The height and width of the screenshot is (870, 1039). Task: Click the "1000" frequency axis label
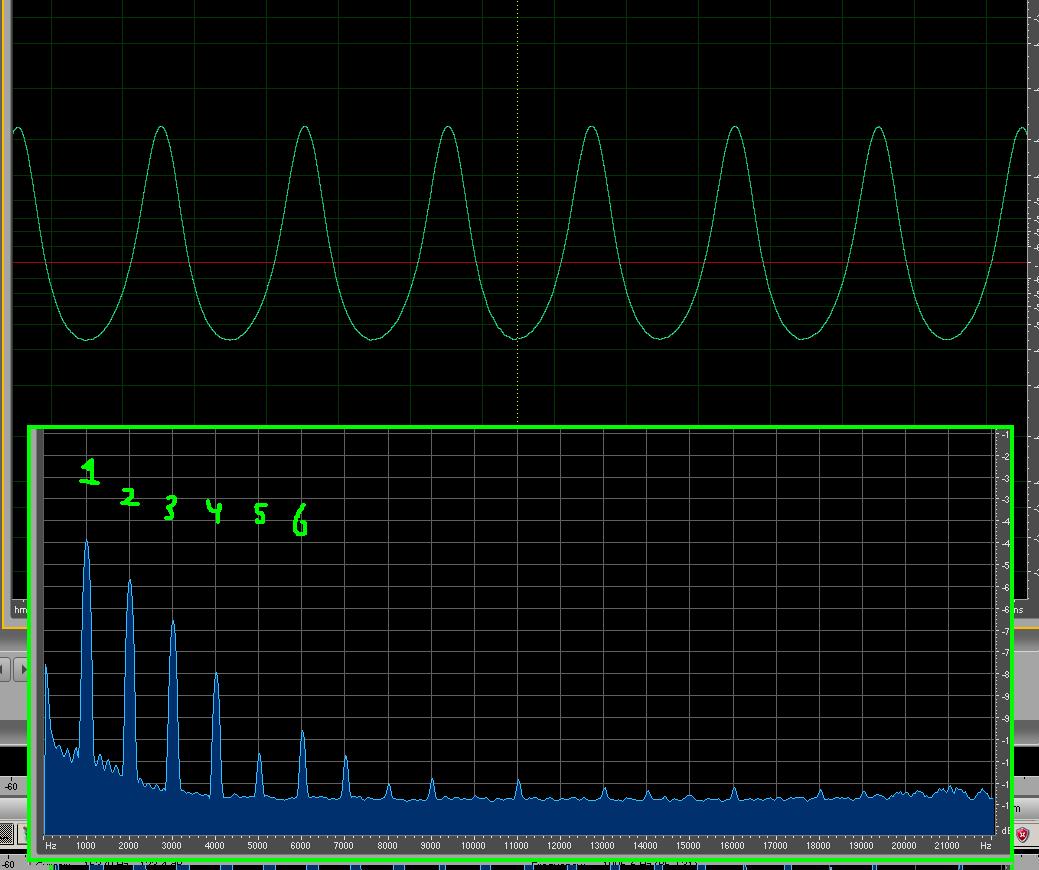click(85, 845)
